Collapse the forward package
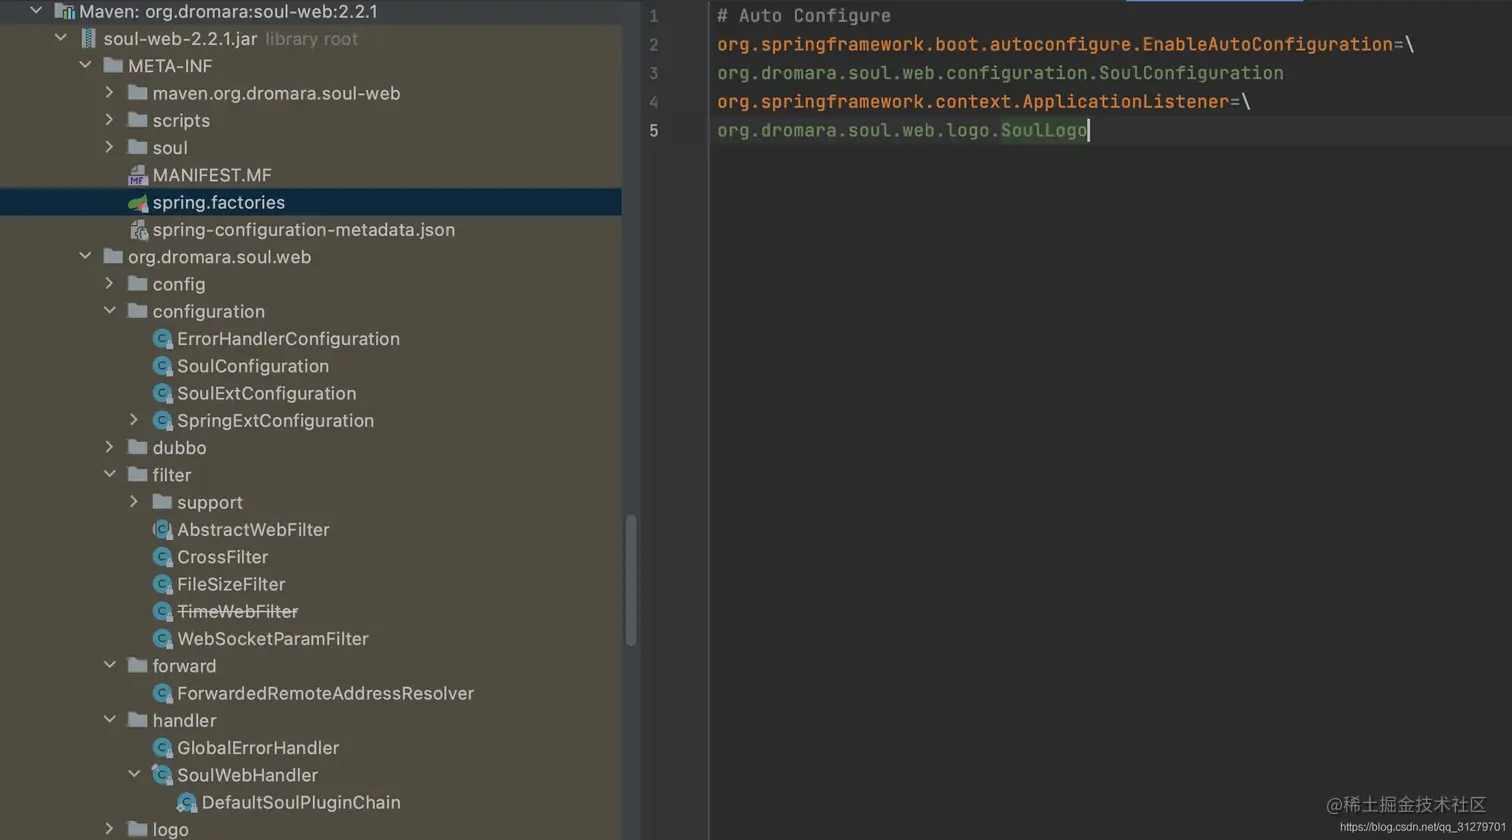 (110, 666)
